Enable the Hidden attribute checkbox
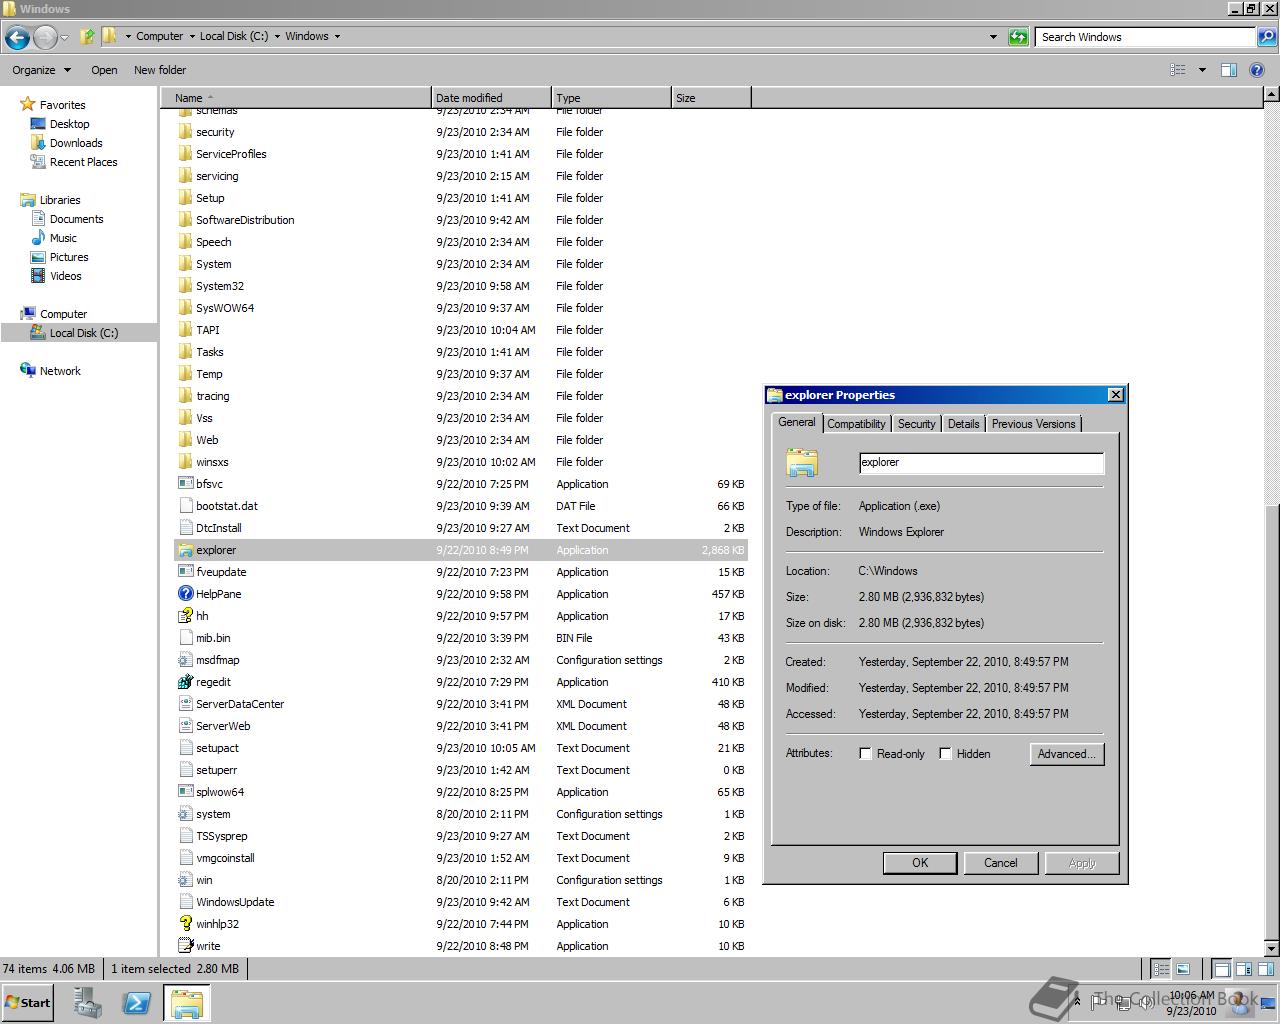This screenshot has width=1280, height=1024. tap(945, 753)
